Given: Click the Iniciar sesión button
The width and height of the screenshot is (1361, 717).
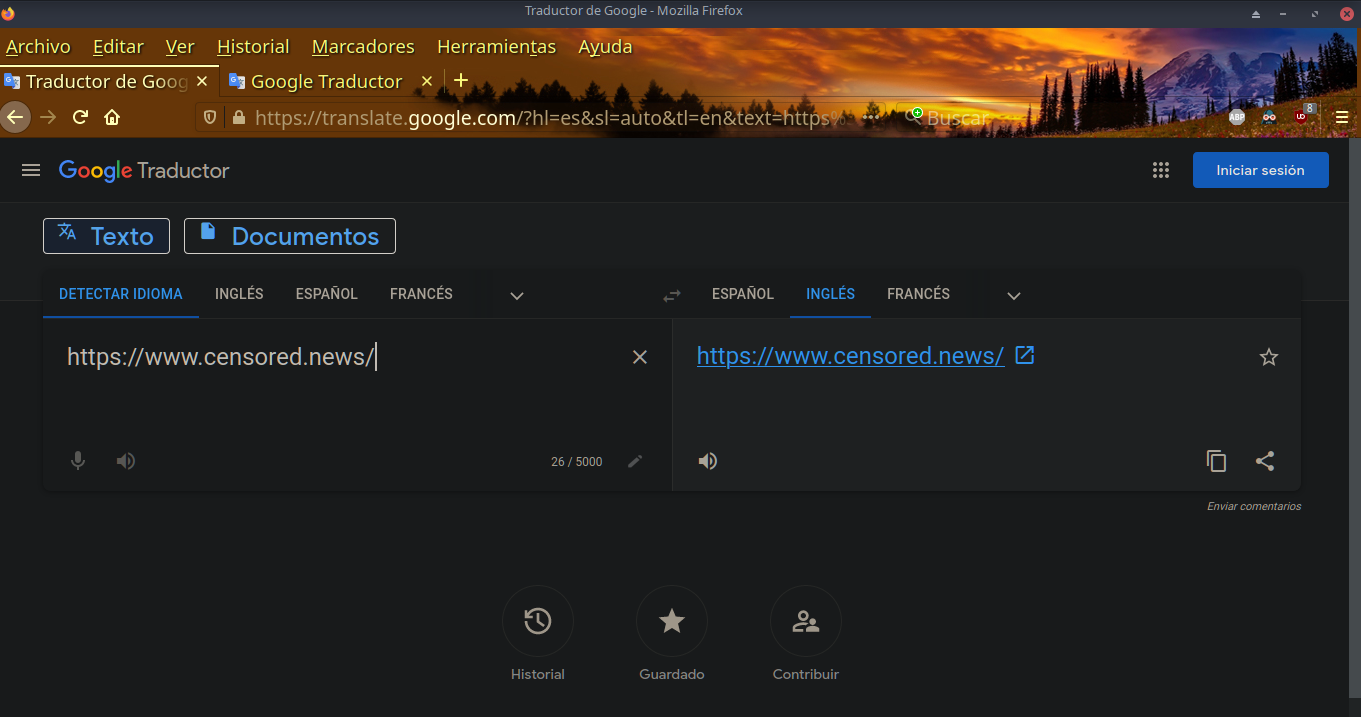Looking at the screenshot, I should point(1260,170).
